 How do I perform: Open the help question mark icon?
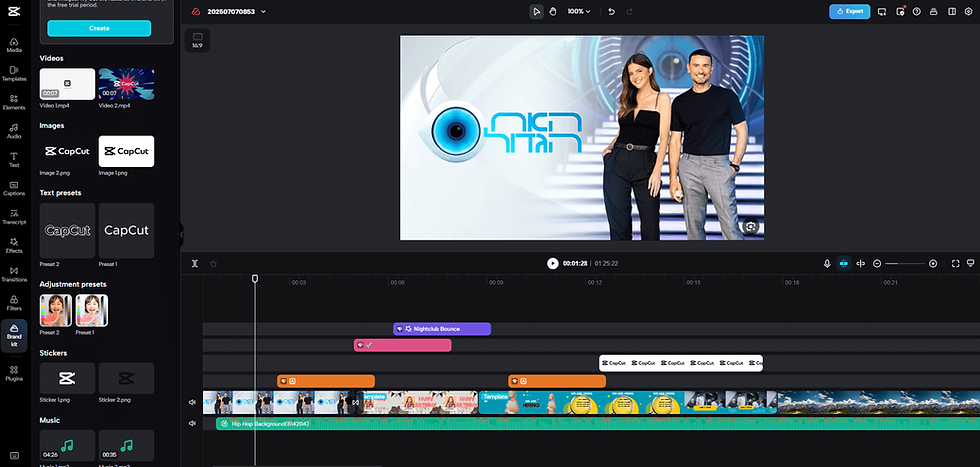[917, 11]
